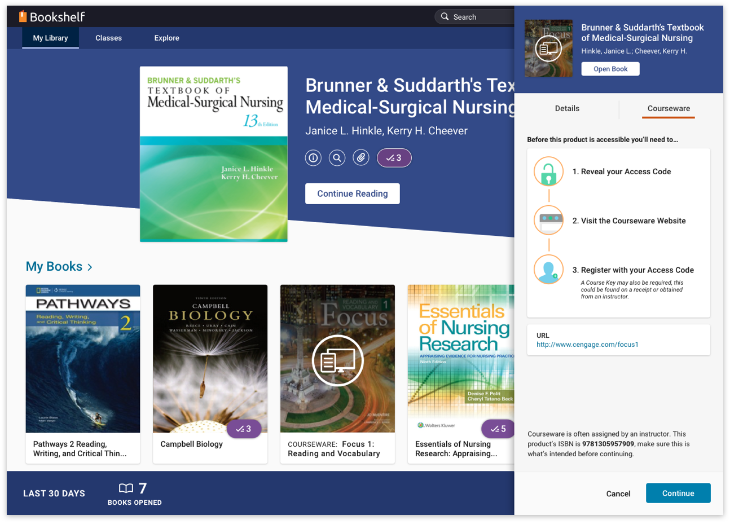Click inside the Search field
The image size is (729, 522).
476,17
